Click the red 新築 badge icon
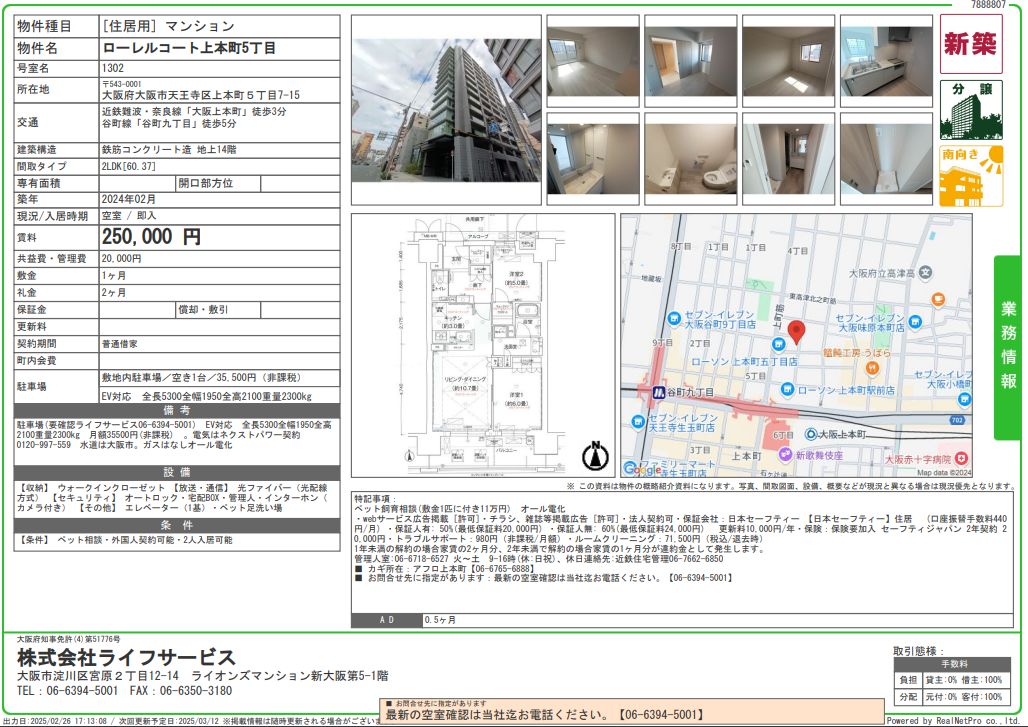The height and width of the screenshot is (727, 1028). click(x=970, y=45)
